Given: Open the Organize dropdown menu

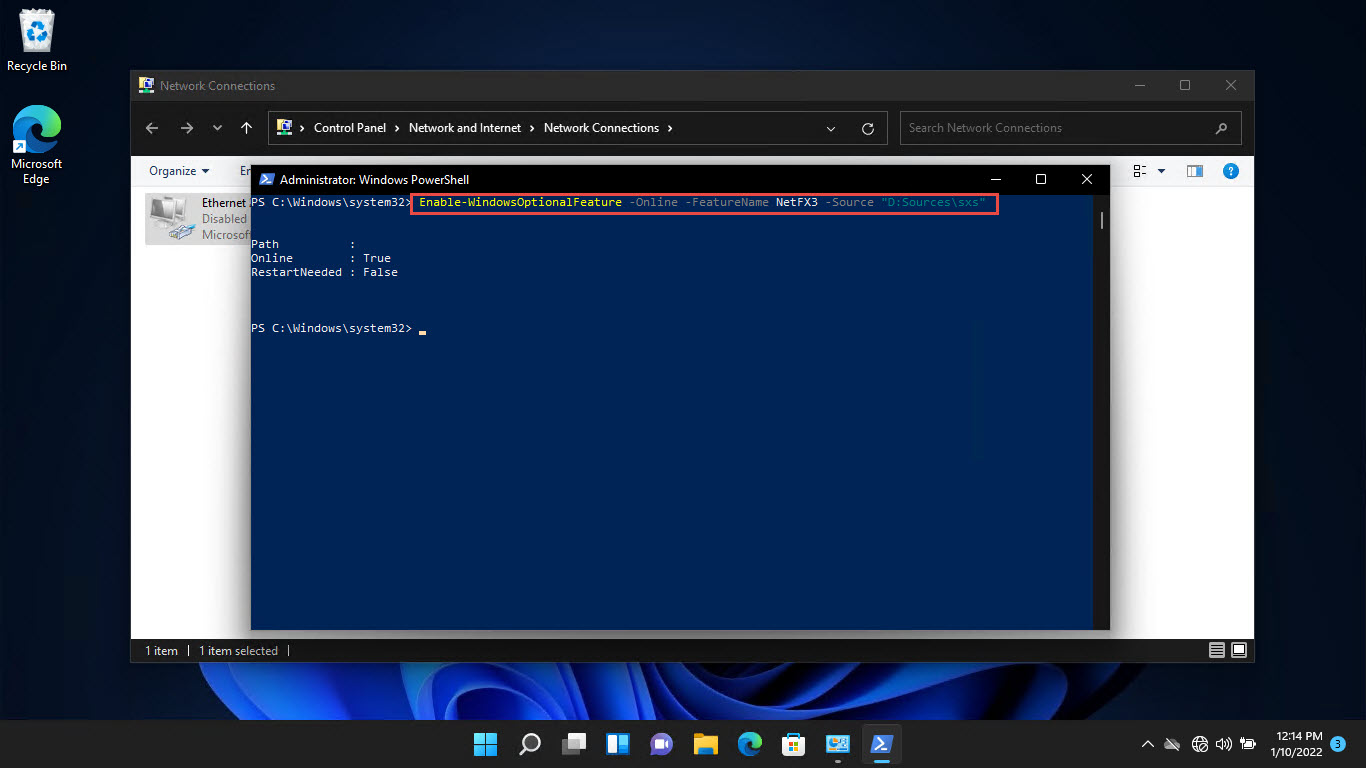Looking at the screenshot, I should coord(178,171).
